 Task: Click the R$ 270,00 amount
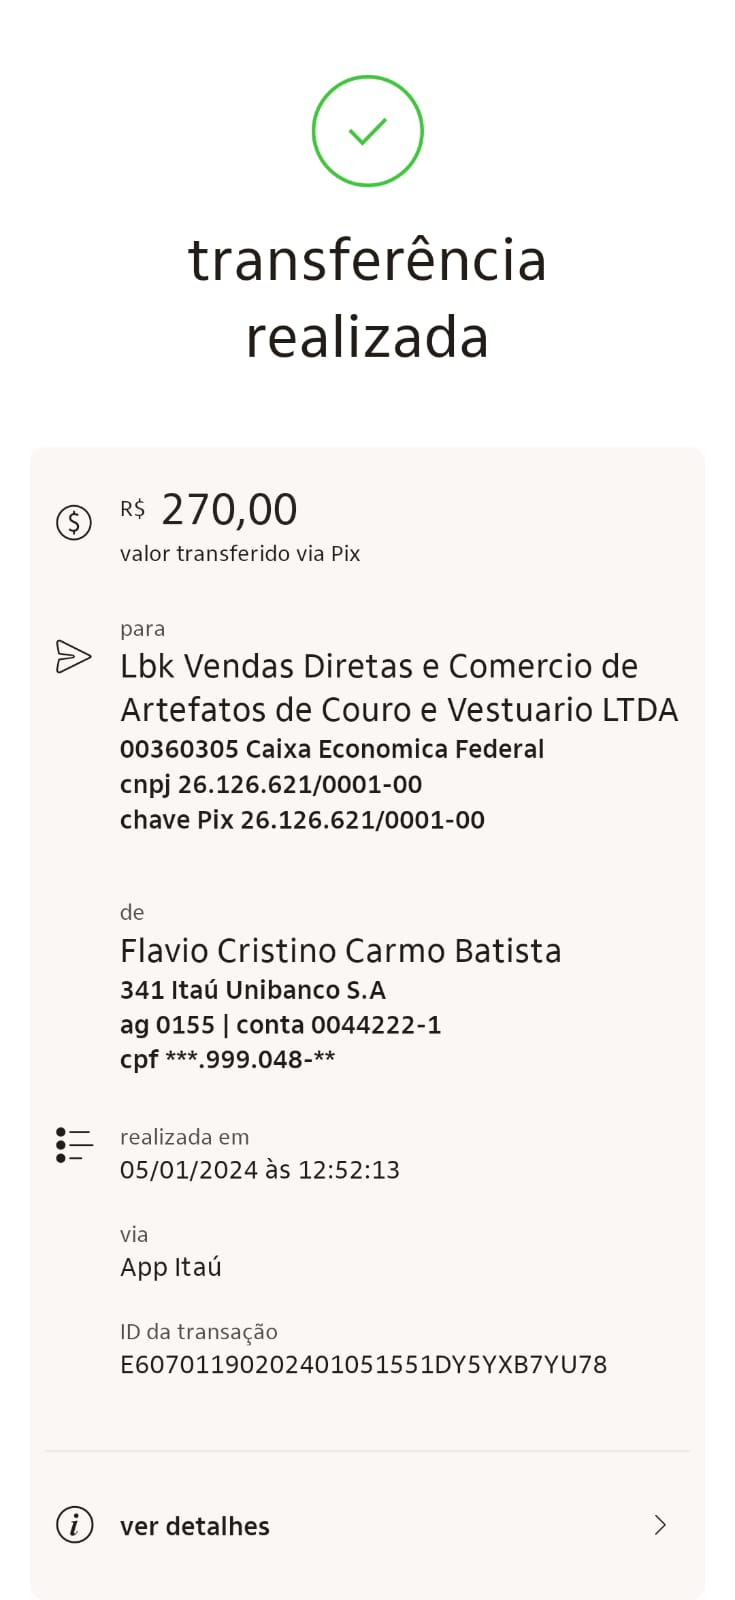click(229, 510)
